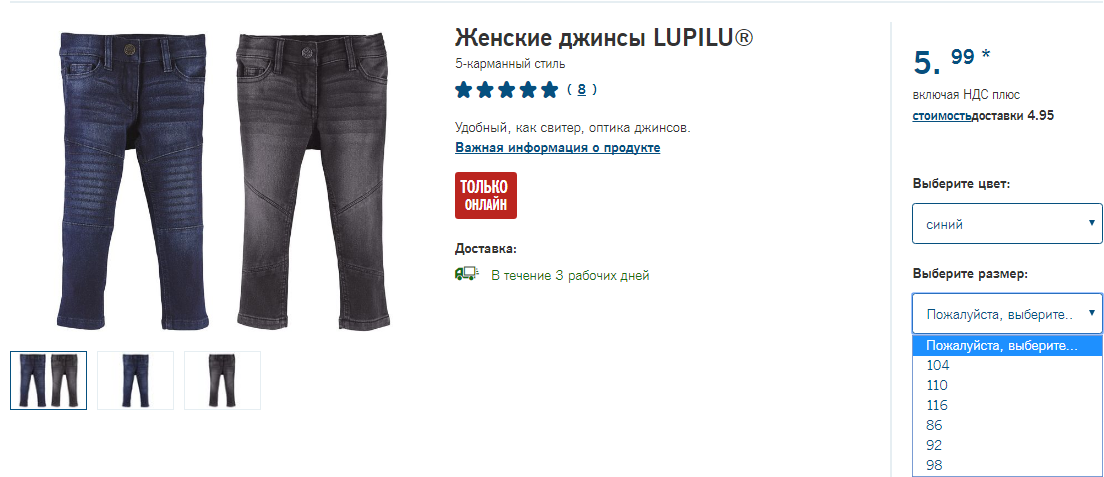Click the delivery truck icon
The width and height of the screenshot is (1104, 477).
pyautogui.click(x=466, y=274)
